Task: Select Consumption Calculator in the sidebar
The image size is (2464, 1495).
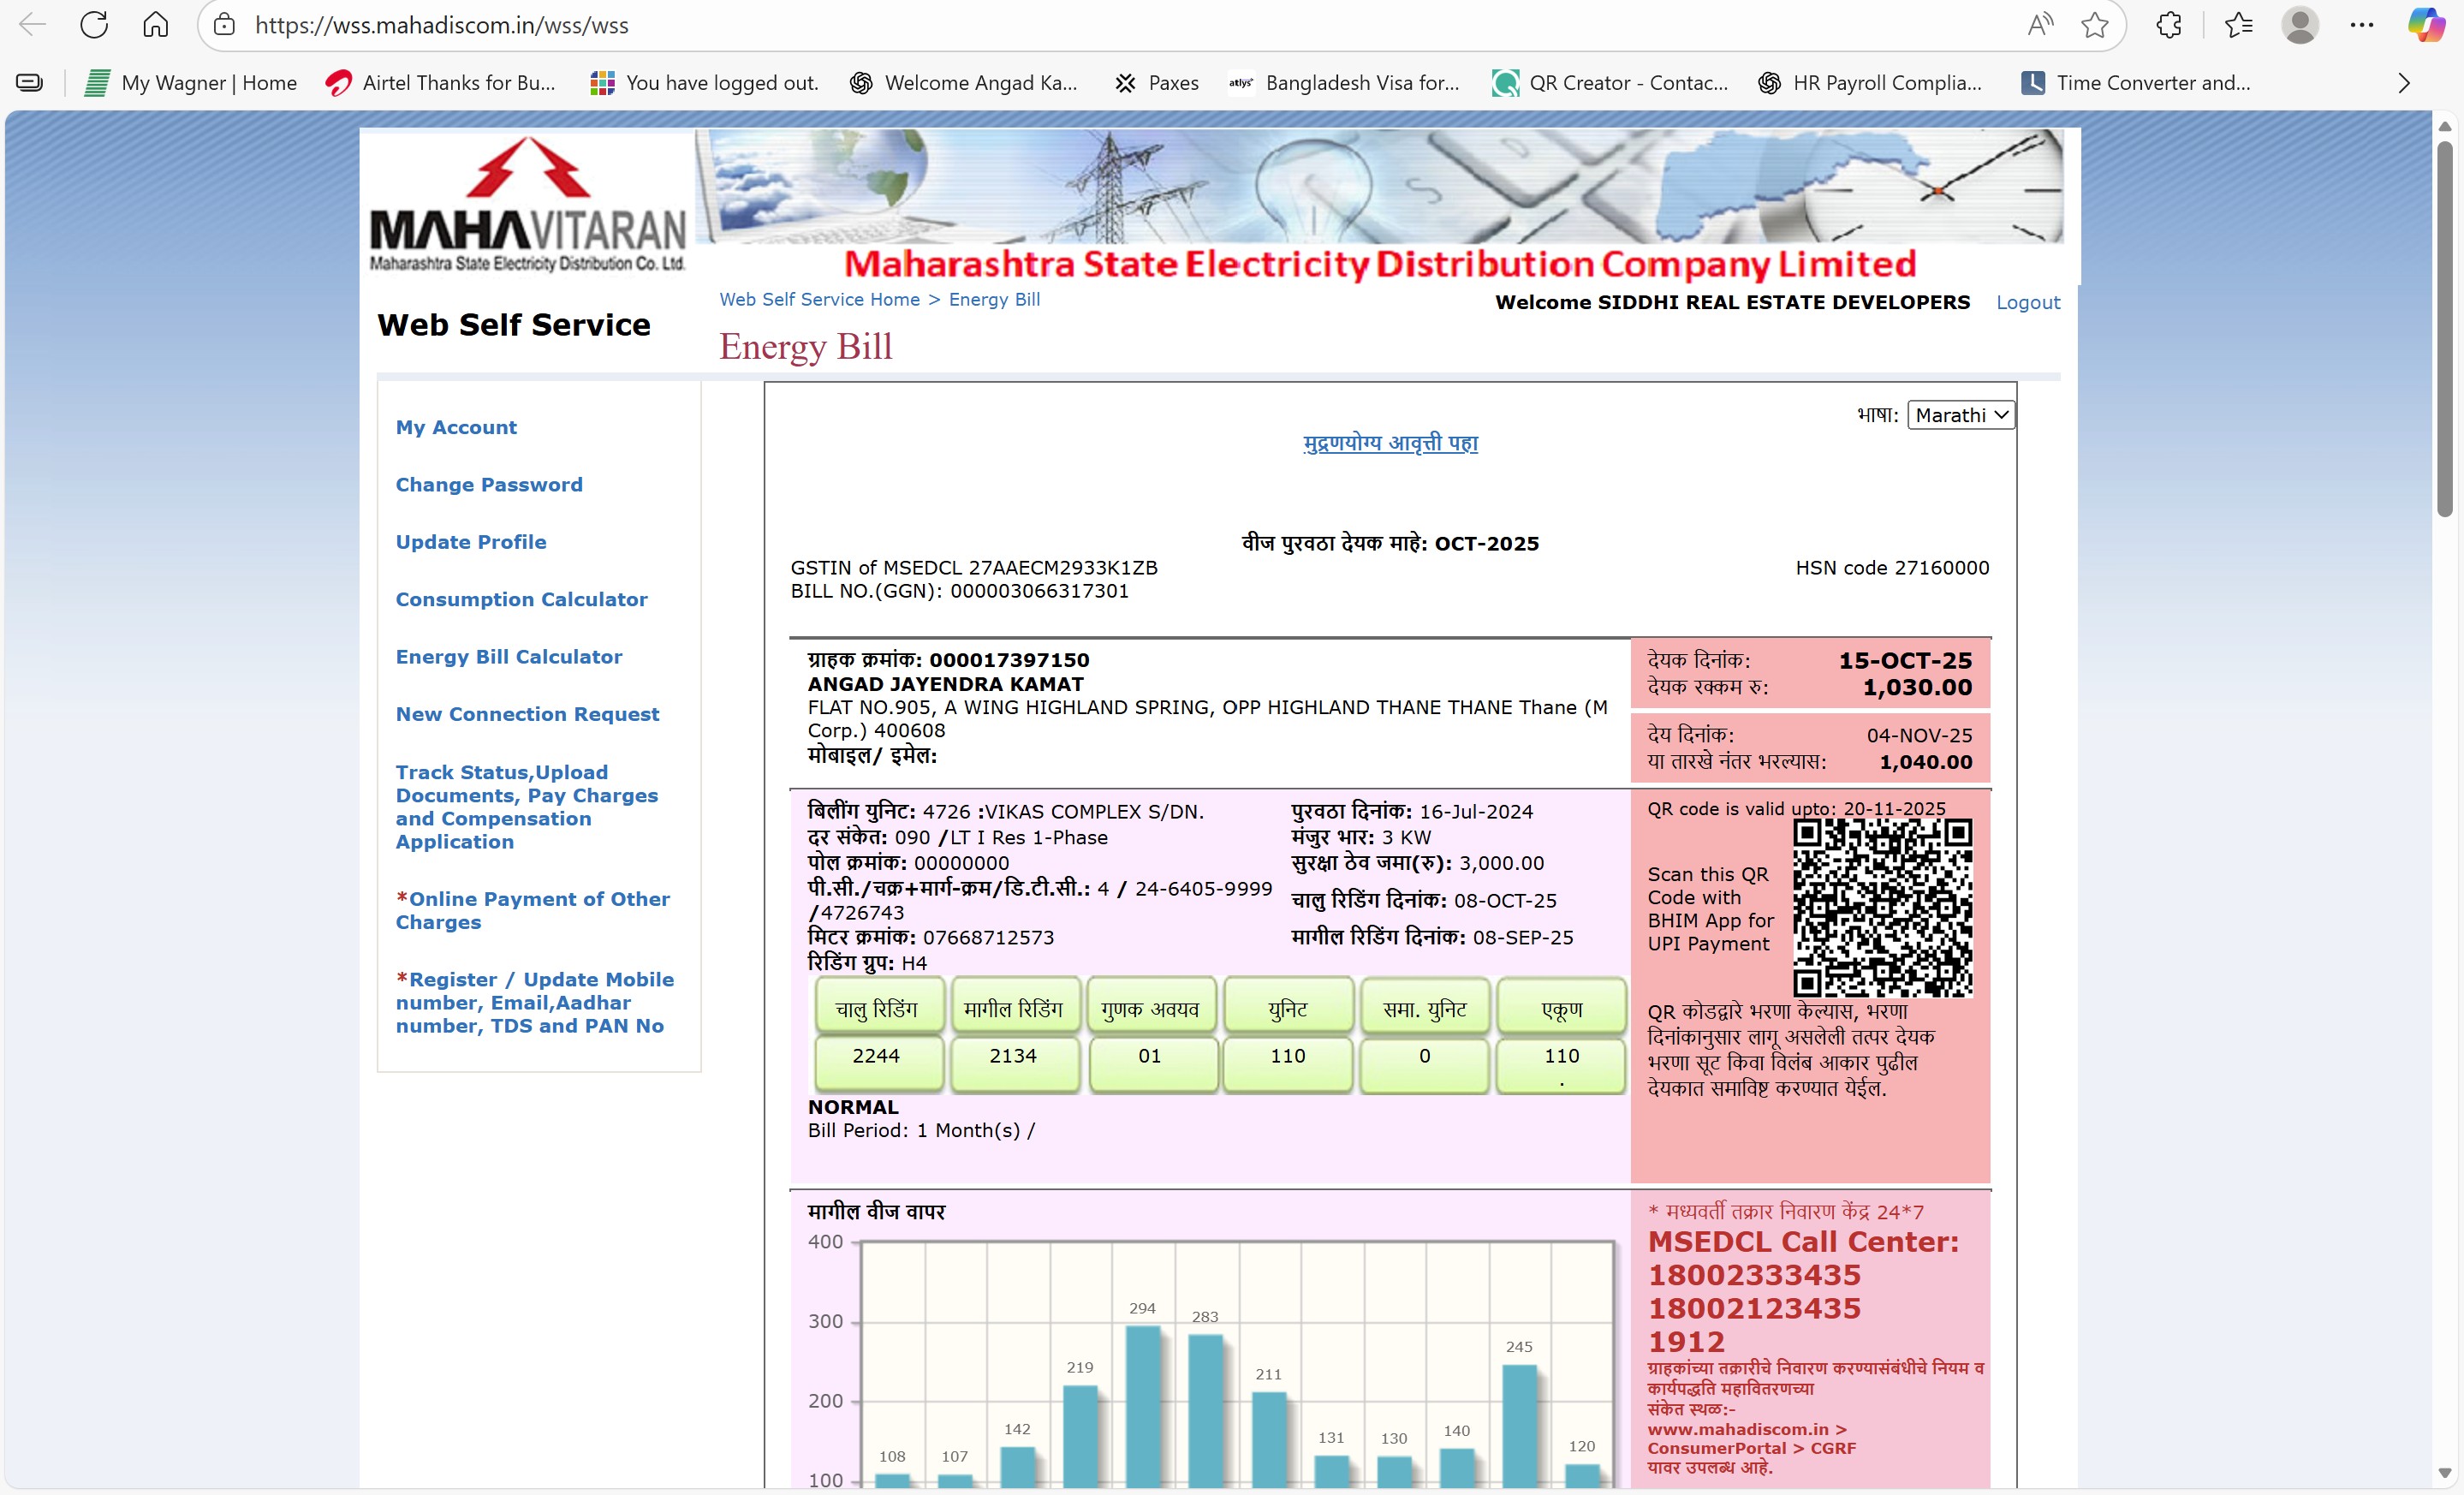Action: click(x=521, y=599)
